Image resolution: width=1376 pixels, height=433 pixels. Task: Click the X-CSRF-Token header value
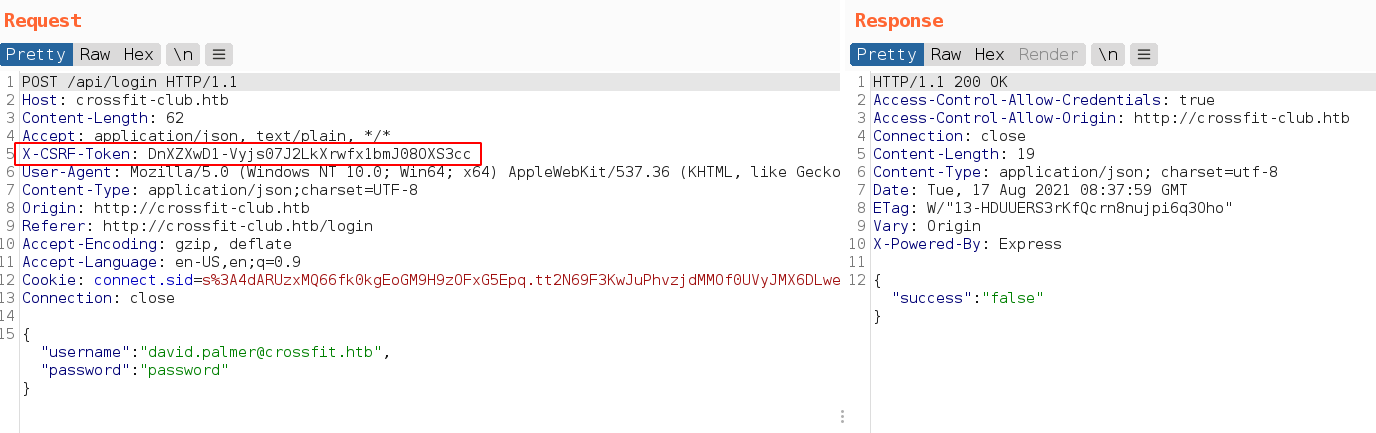point(308,154)
